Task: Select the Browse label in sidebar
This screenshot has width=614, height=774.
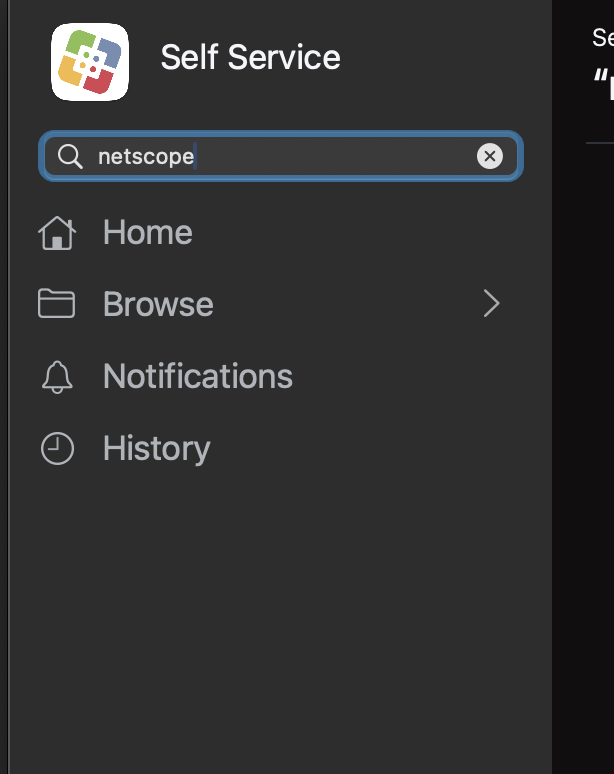Action: (158, 304)
